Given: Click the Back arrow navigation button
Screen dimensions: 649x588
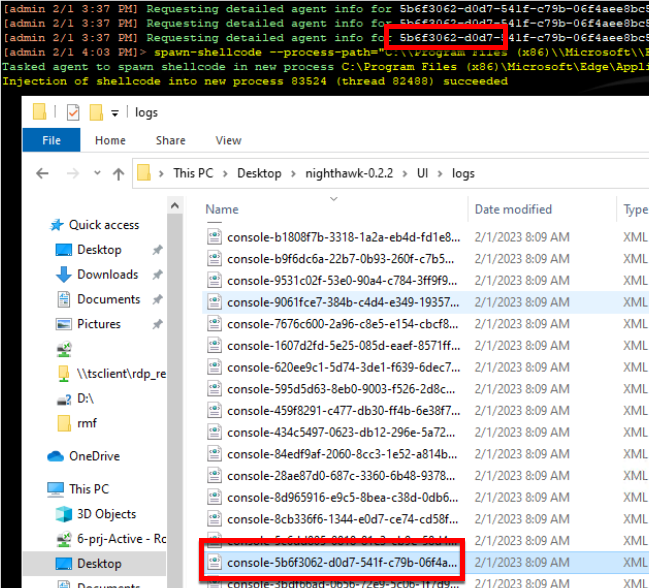Looking at the screenshot, I should (x=42, y=174).
